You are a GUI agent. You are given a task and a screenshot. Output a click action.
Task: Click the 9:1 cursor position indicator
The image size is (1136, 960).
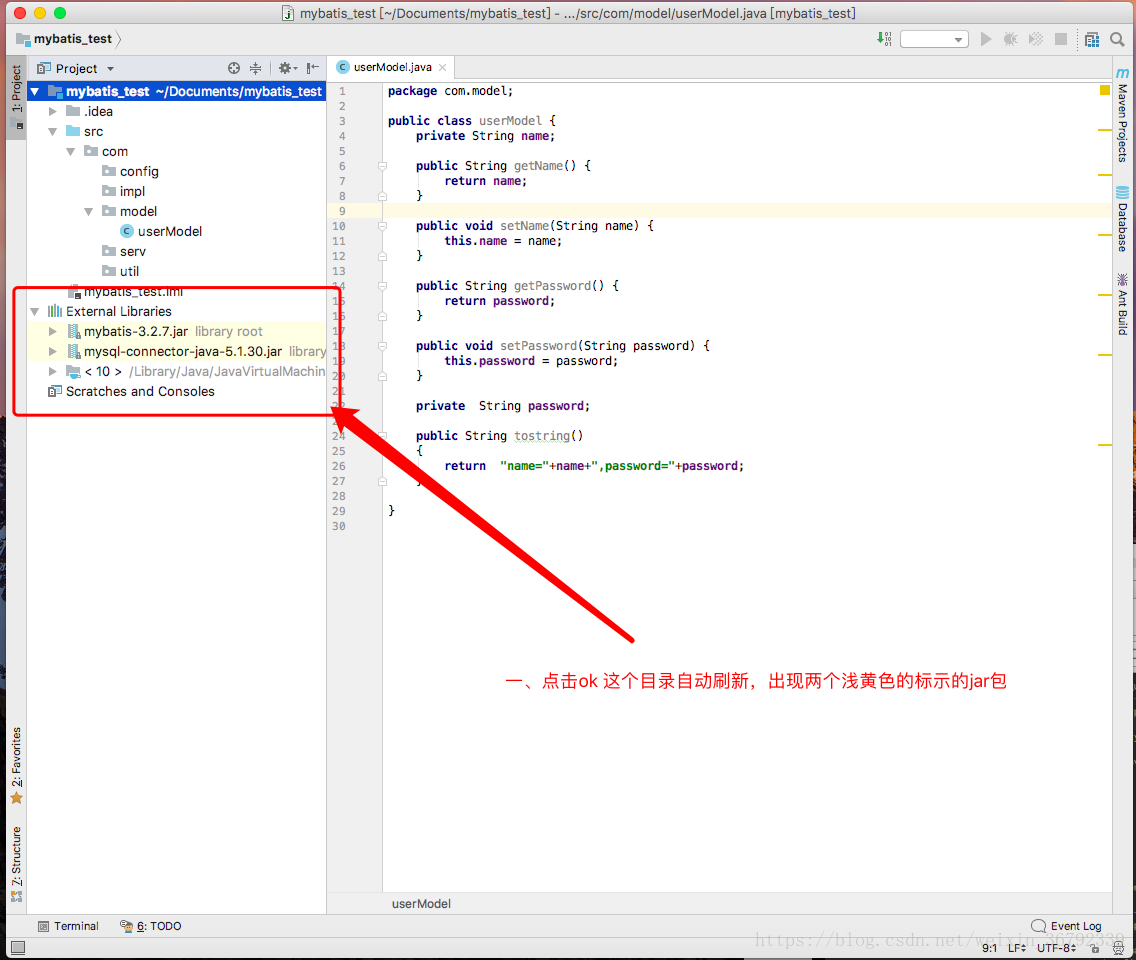(x=989, y=948)
